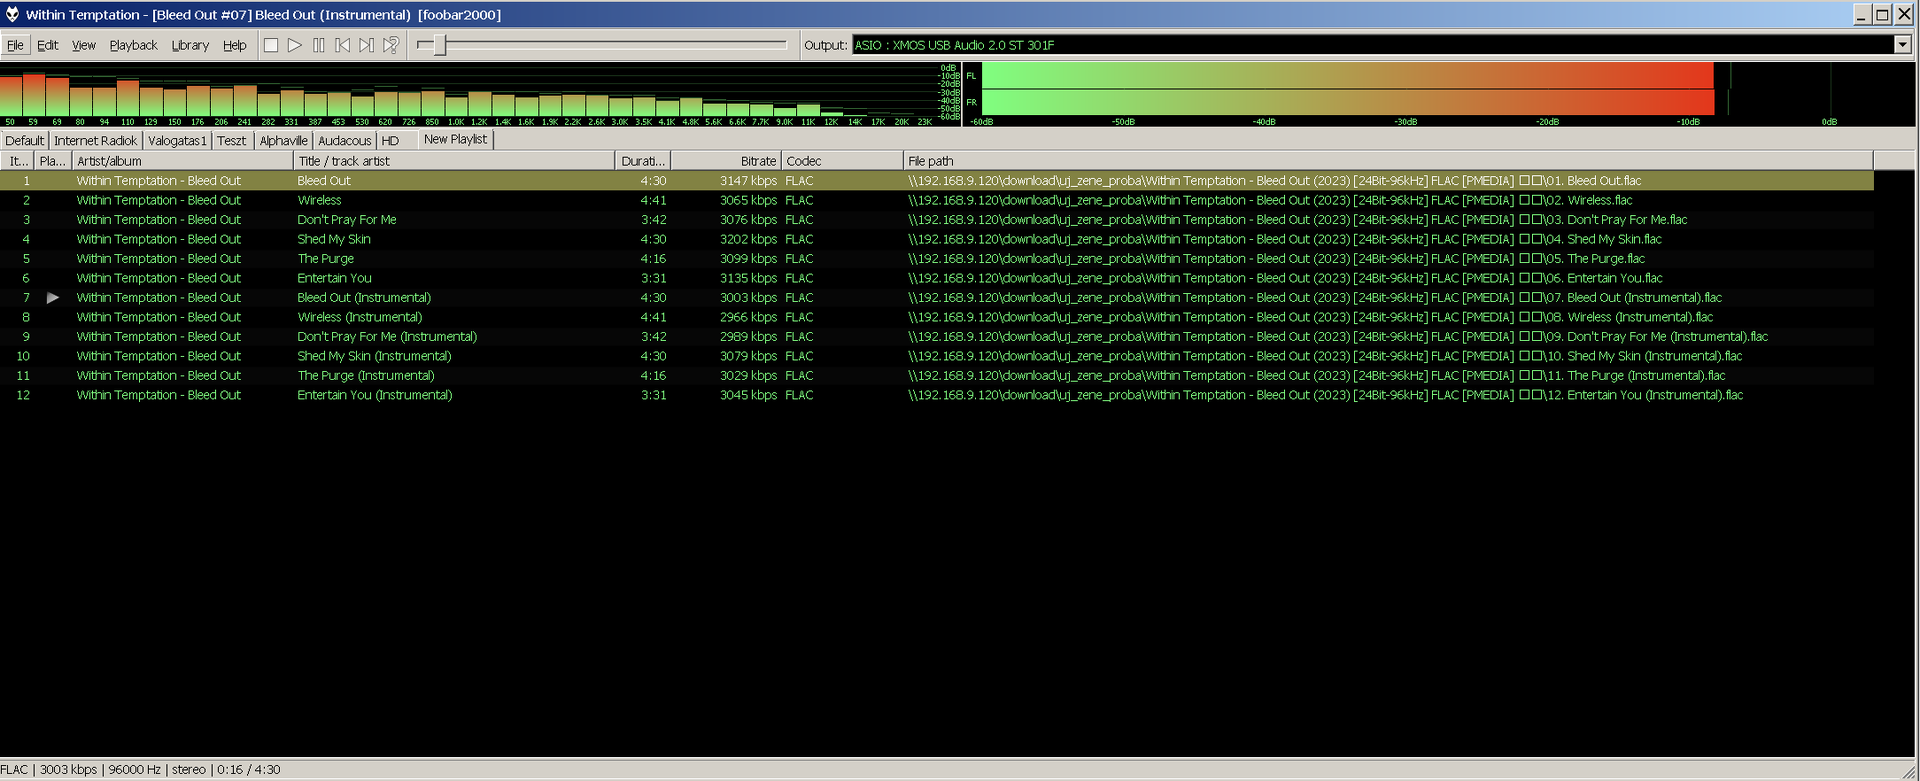Sort by Artist/album column header
Viewport: 1920px width, 781px height.
[182, 161]
